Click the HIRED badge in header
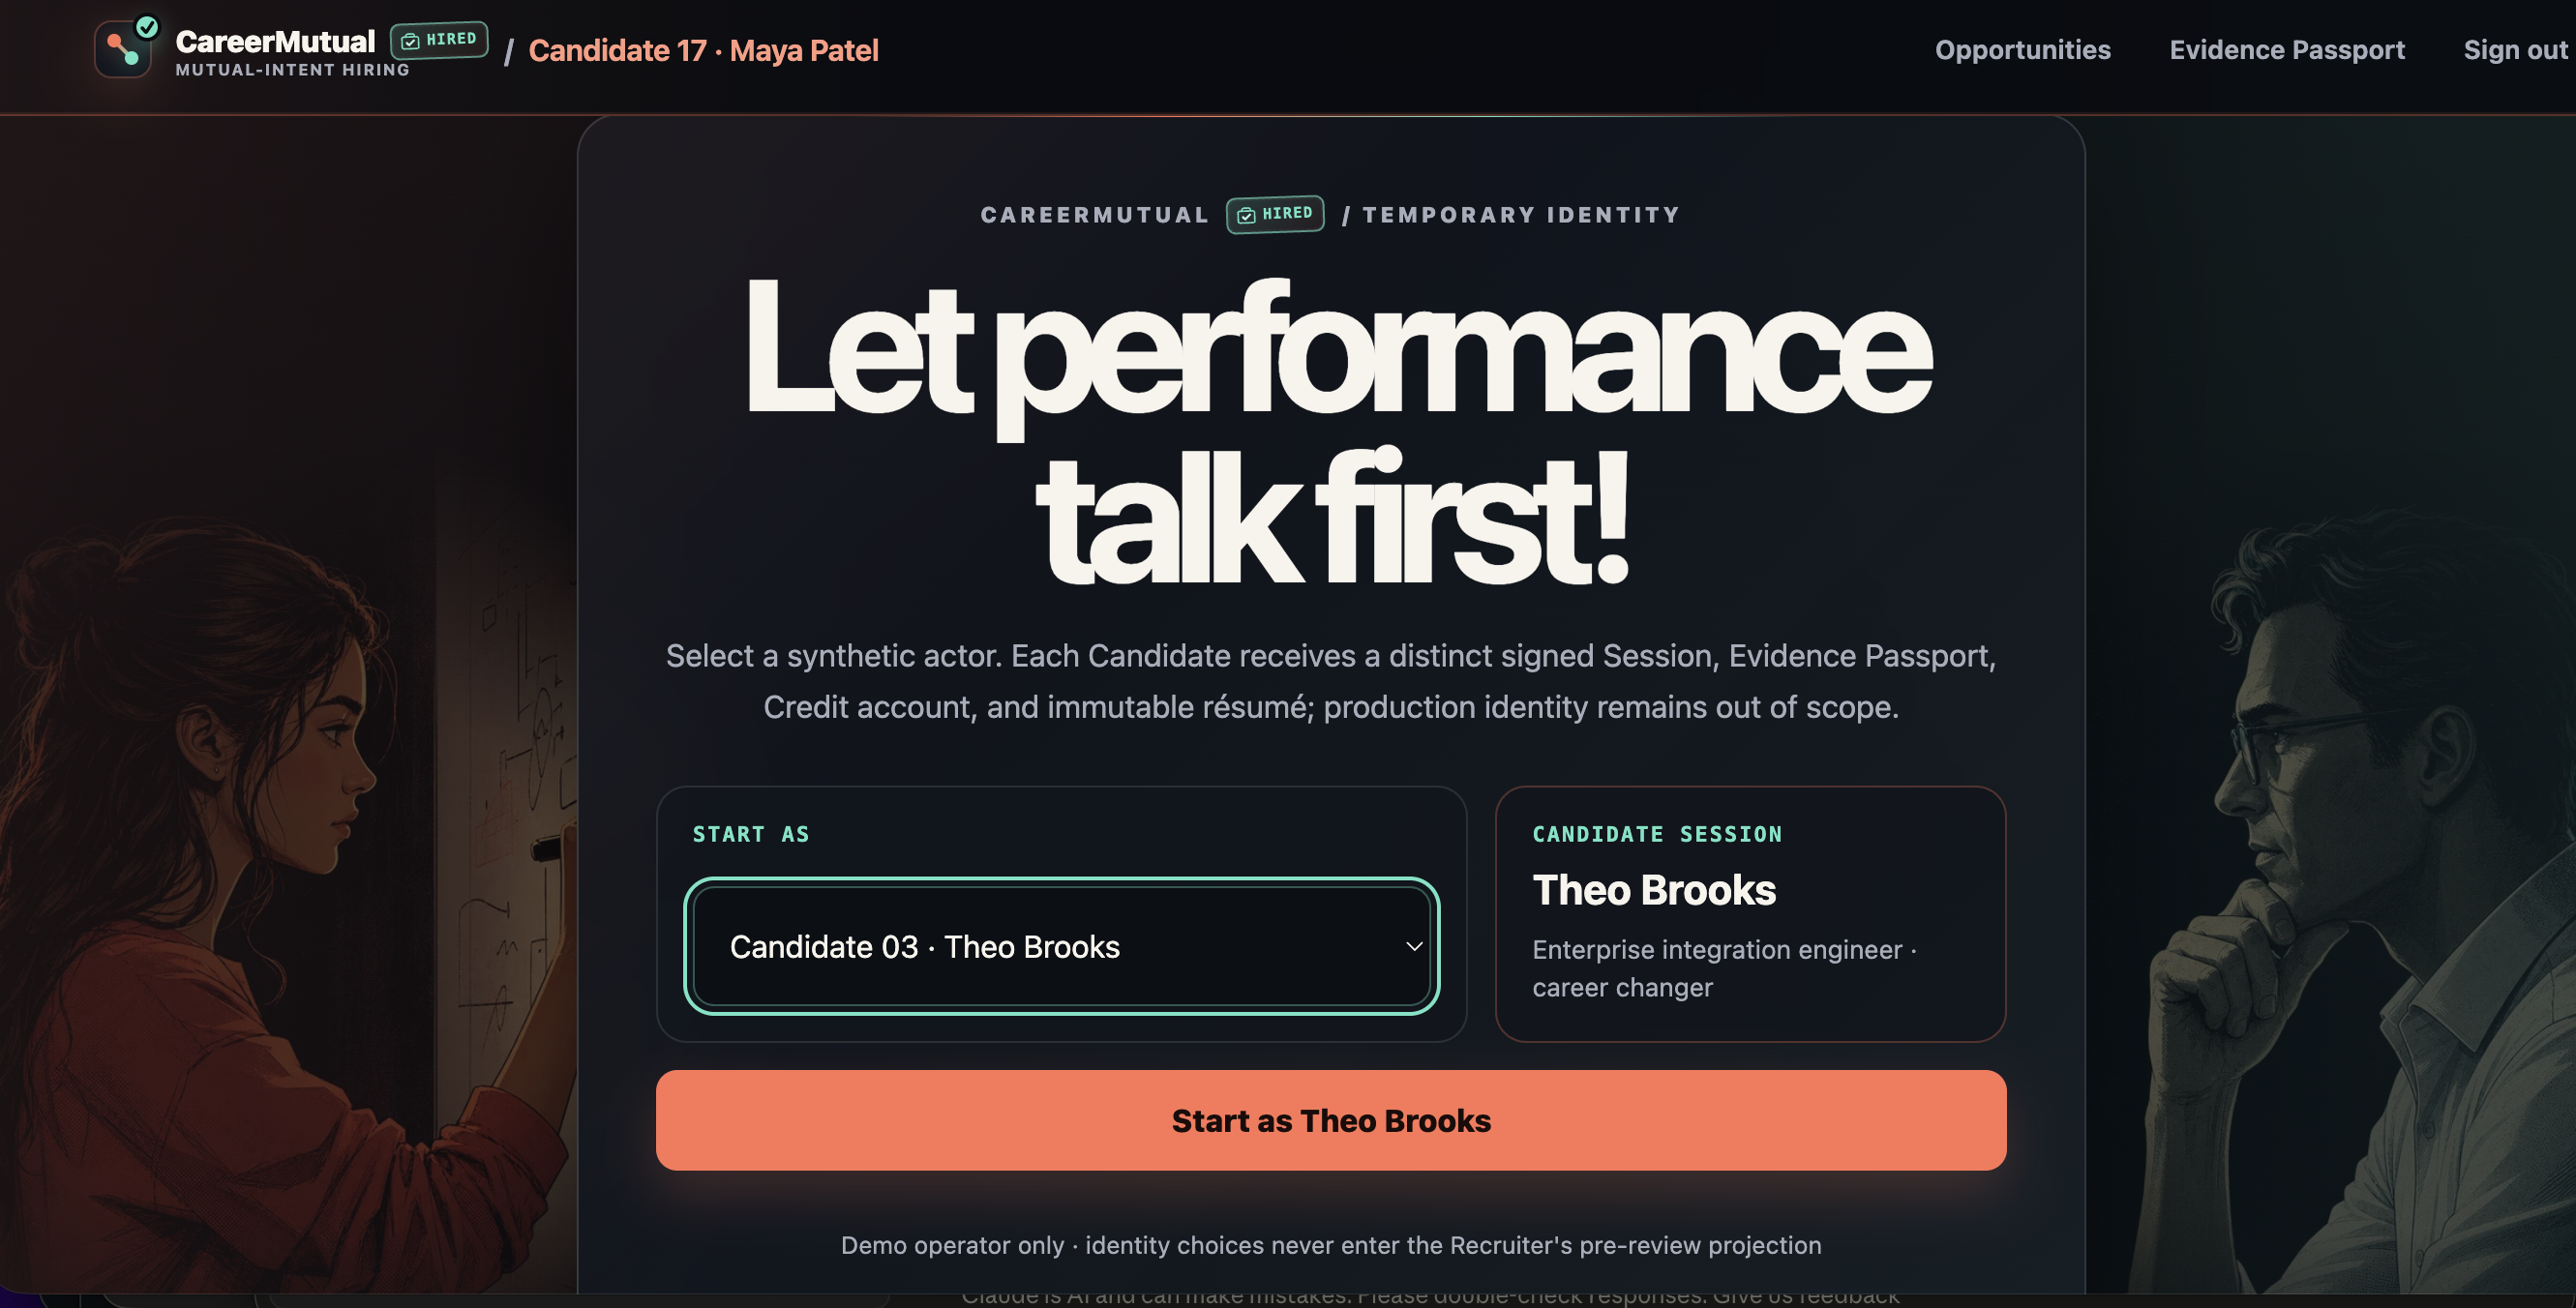 click(x=439, y=40)
